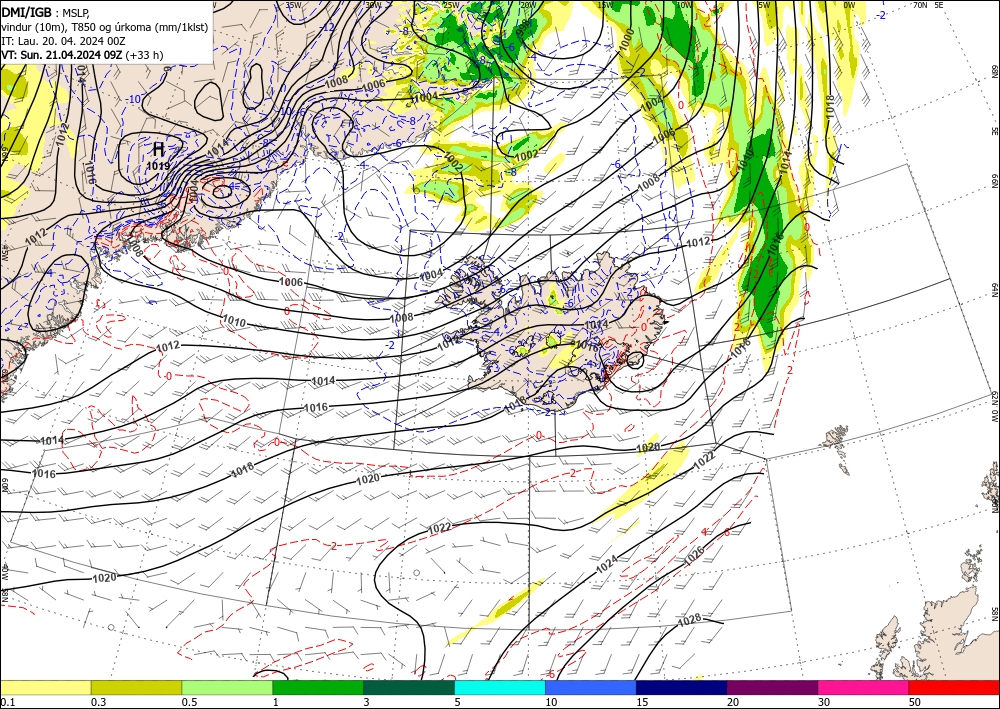Click the 1028 isobar label

coord(689,618)
